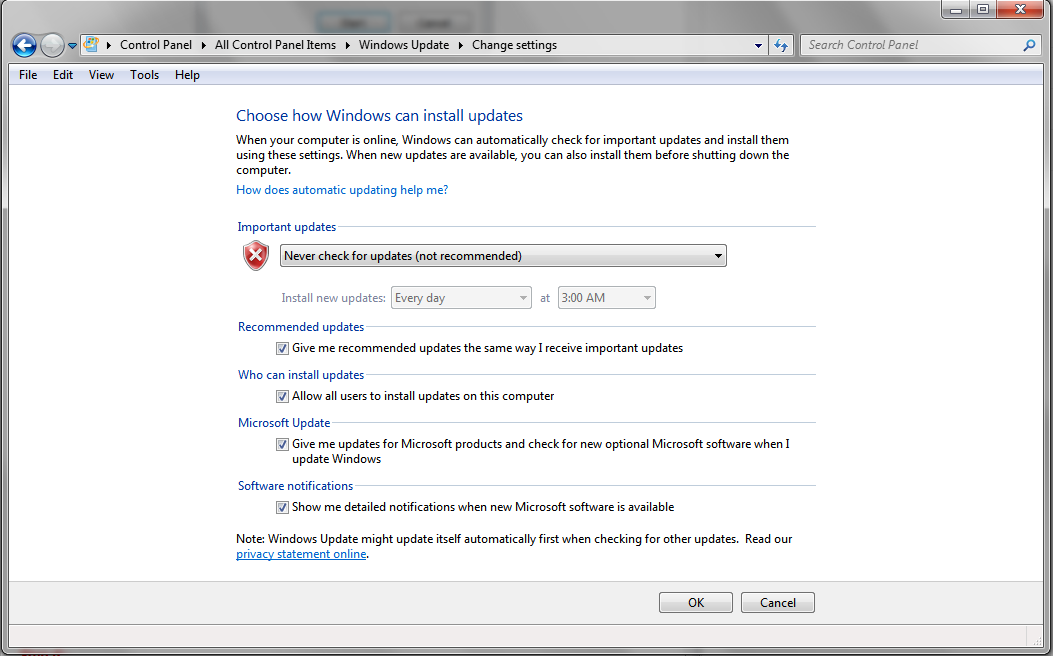Go back with the blue Back arrow
This screenshot has height=656, width=1053.
pos(24,46)
